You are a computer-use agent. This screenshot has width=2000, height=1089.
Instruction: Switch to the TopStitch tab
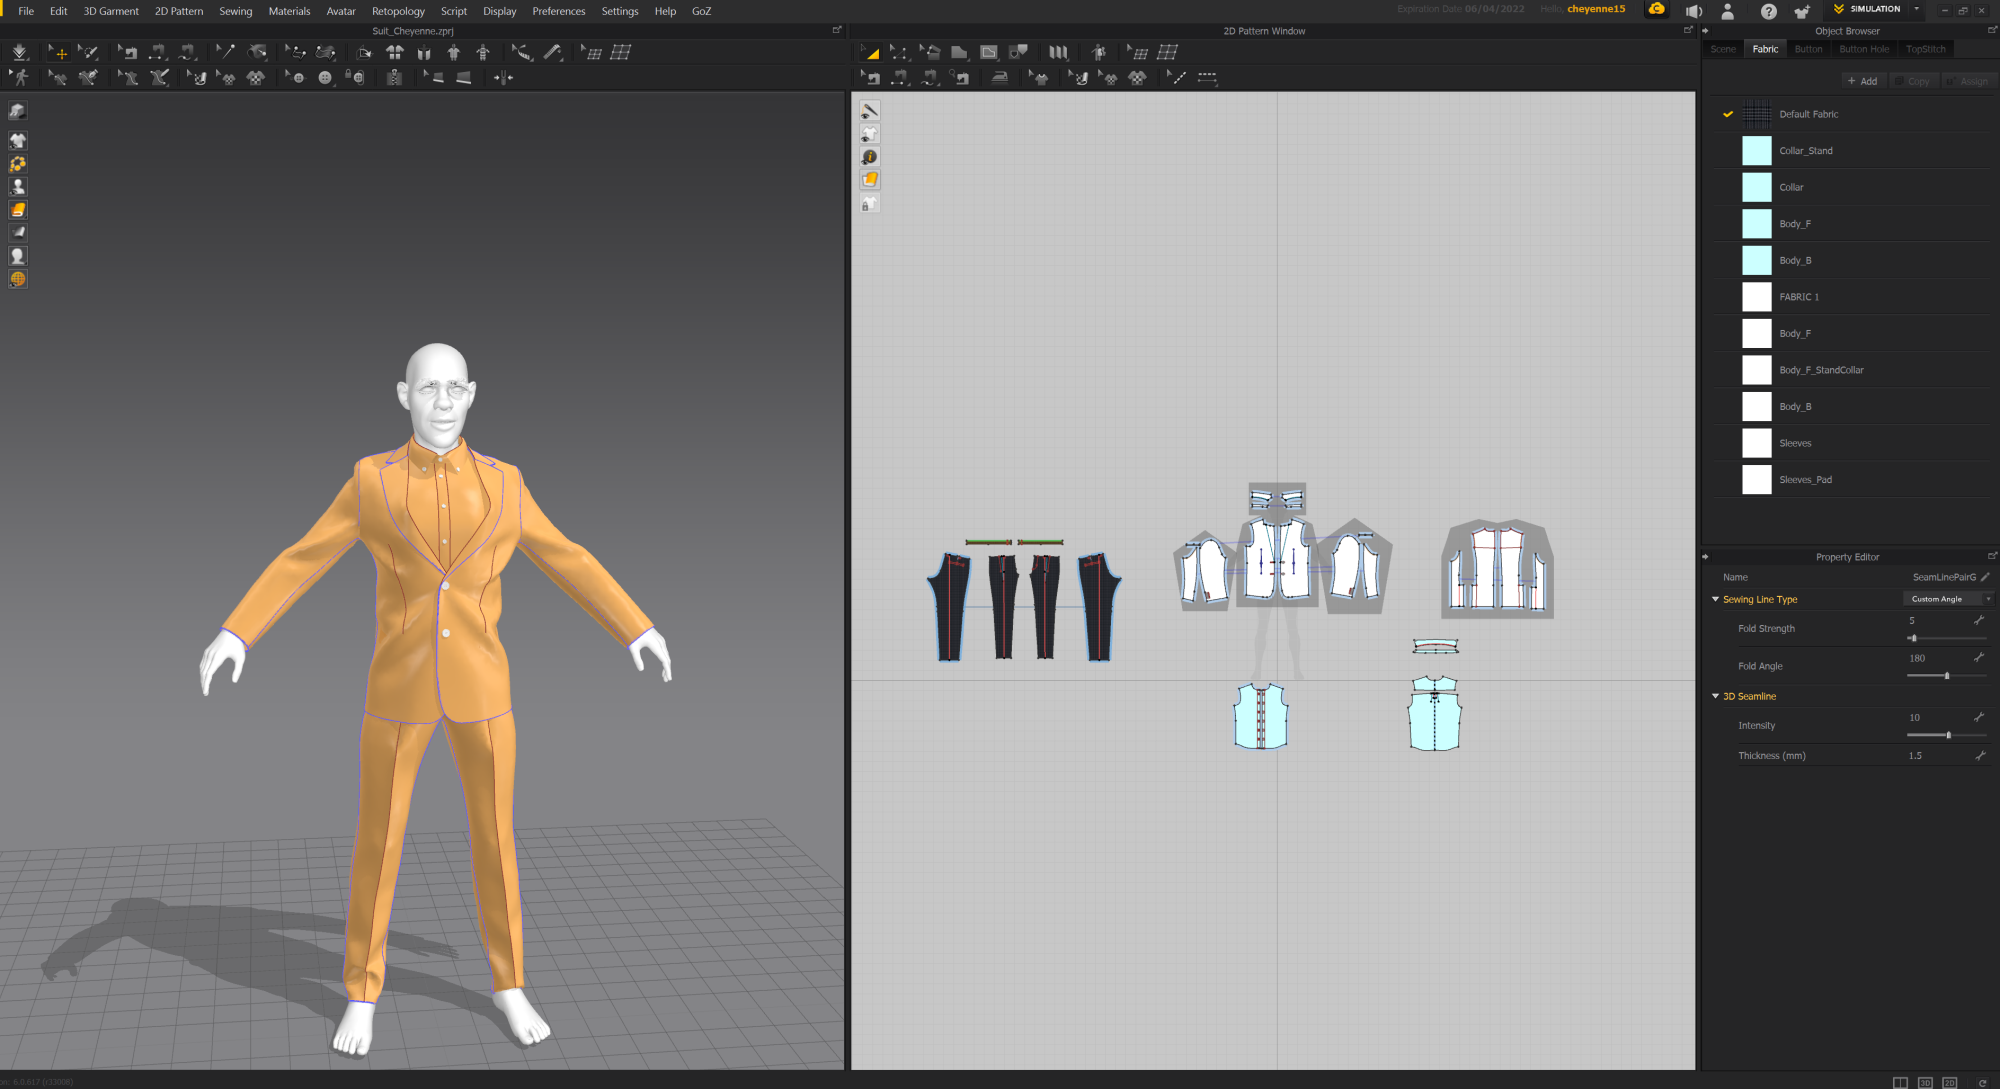pyautogui.click(x=1925, y=49)
